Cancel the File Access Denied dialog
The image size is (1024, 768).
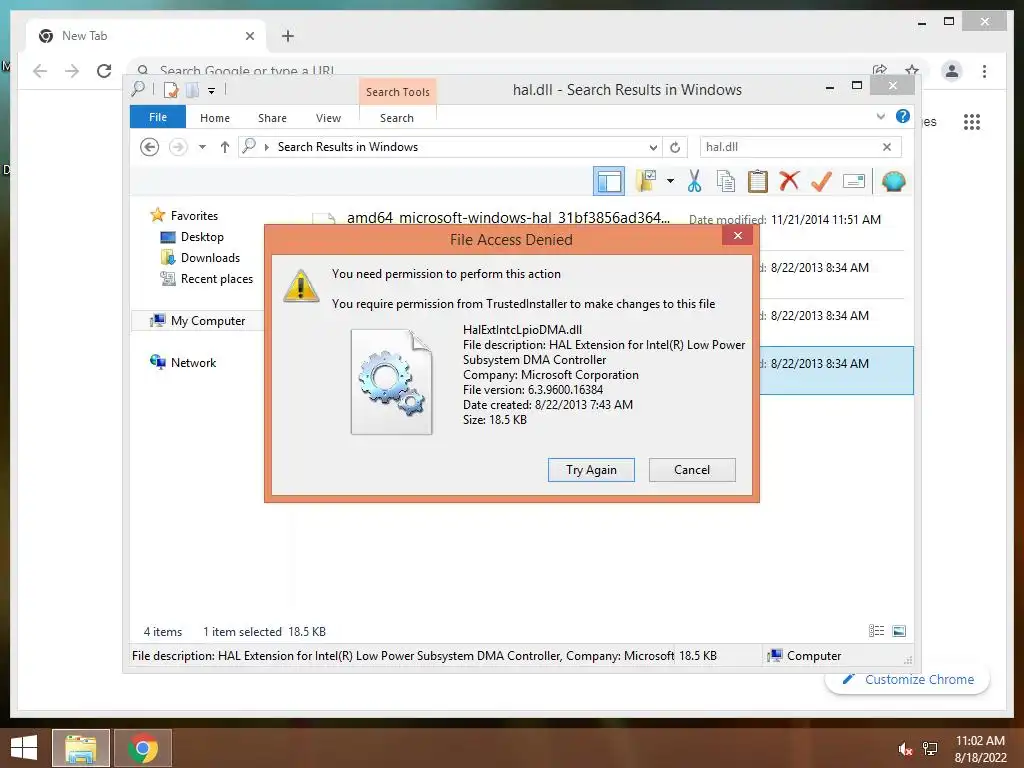pyautogui.click(x=692, y=470)
